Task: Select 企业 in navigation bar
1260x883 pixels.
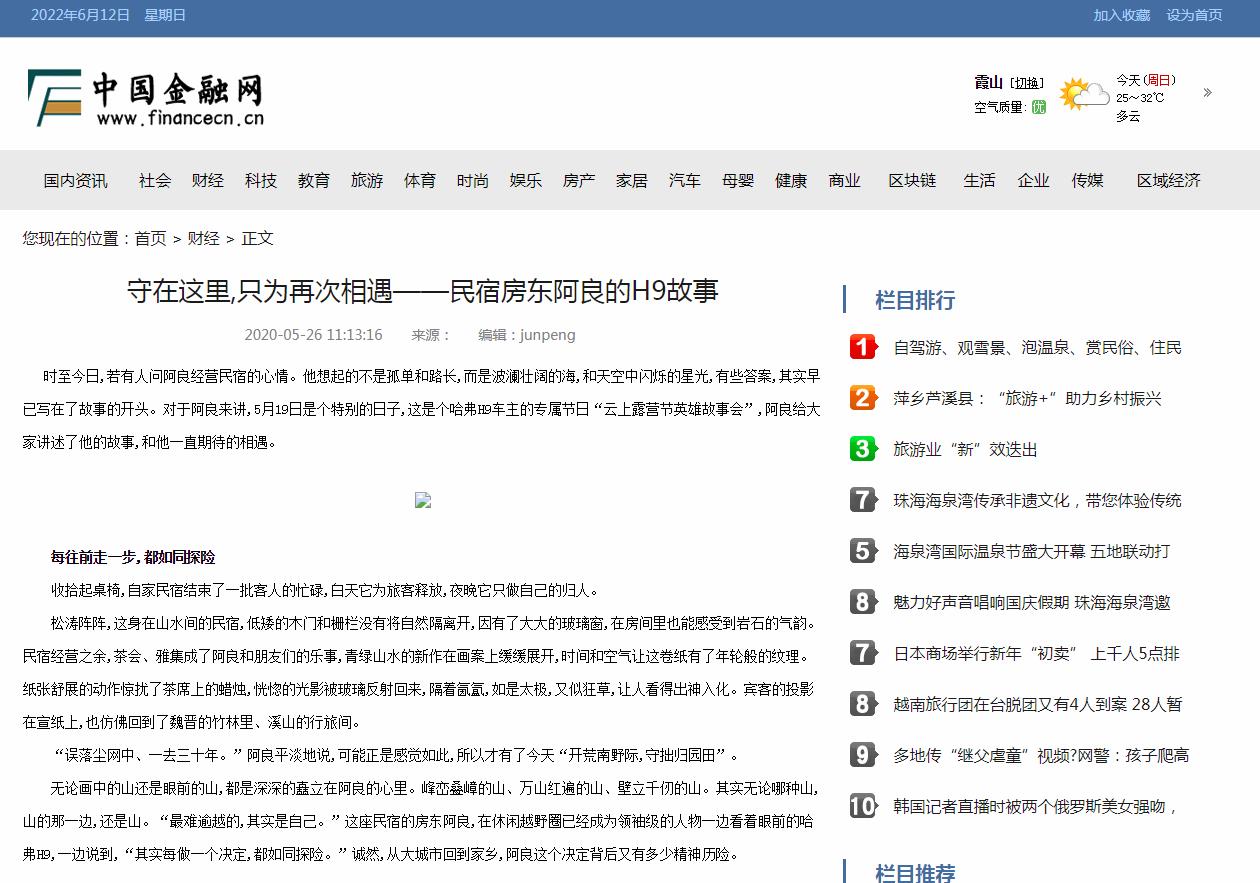Action: coord(1034,180)
